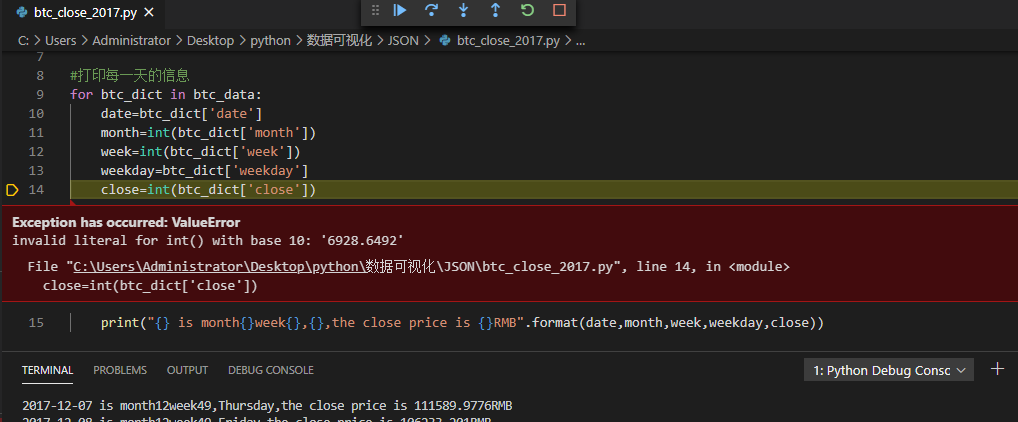The image size is (1018, 422).
Task: Click the print statement on line 15
Action: tap(462, 323)
